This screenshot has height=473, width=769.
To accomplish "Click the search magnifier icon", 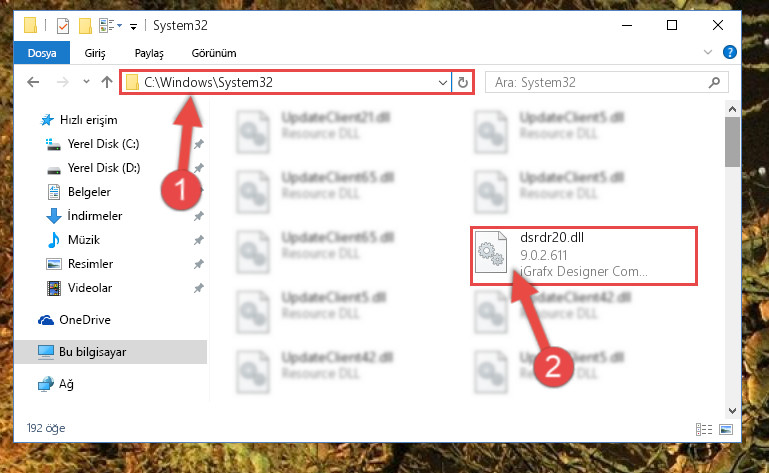I will 714,82.
